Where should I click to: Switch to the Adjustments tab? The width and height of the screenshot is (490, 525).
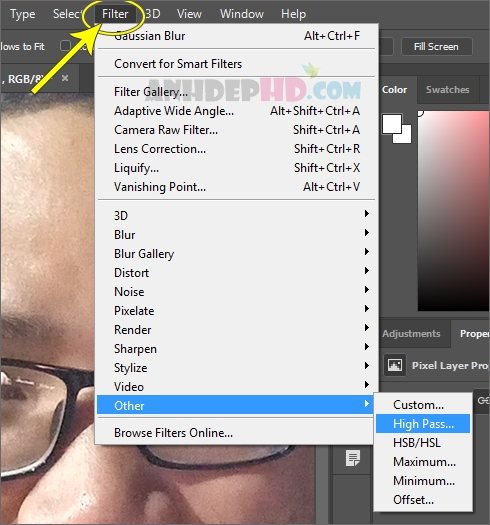coord(411,333)
